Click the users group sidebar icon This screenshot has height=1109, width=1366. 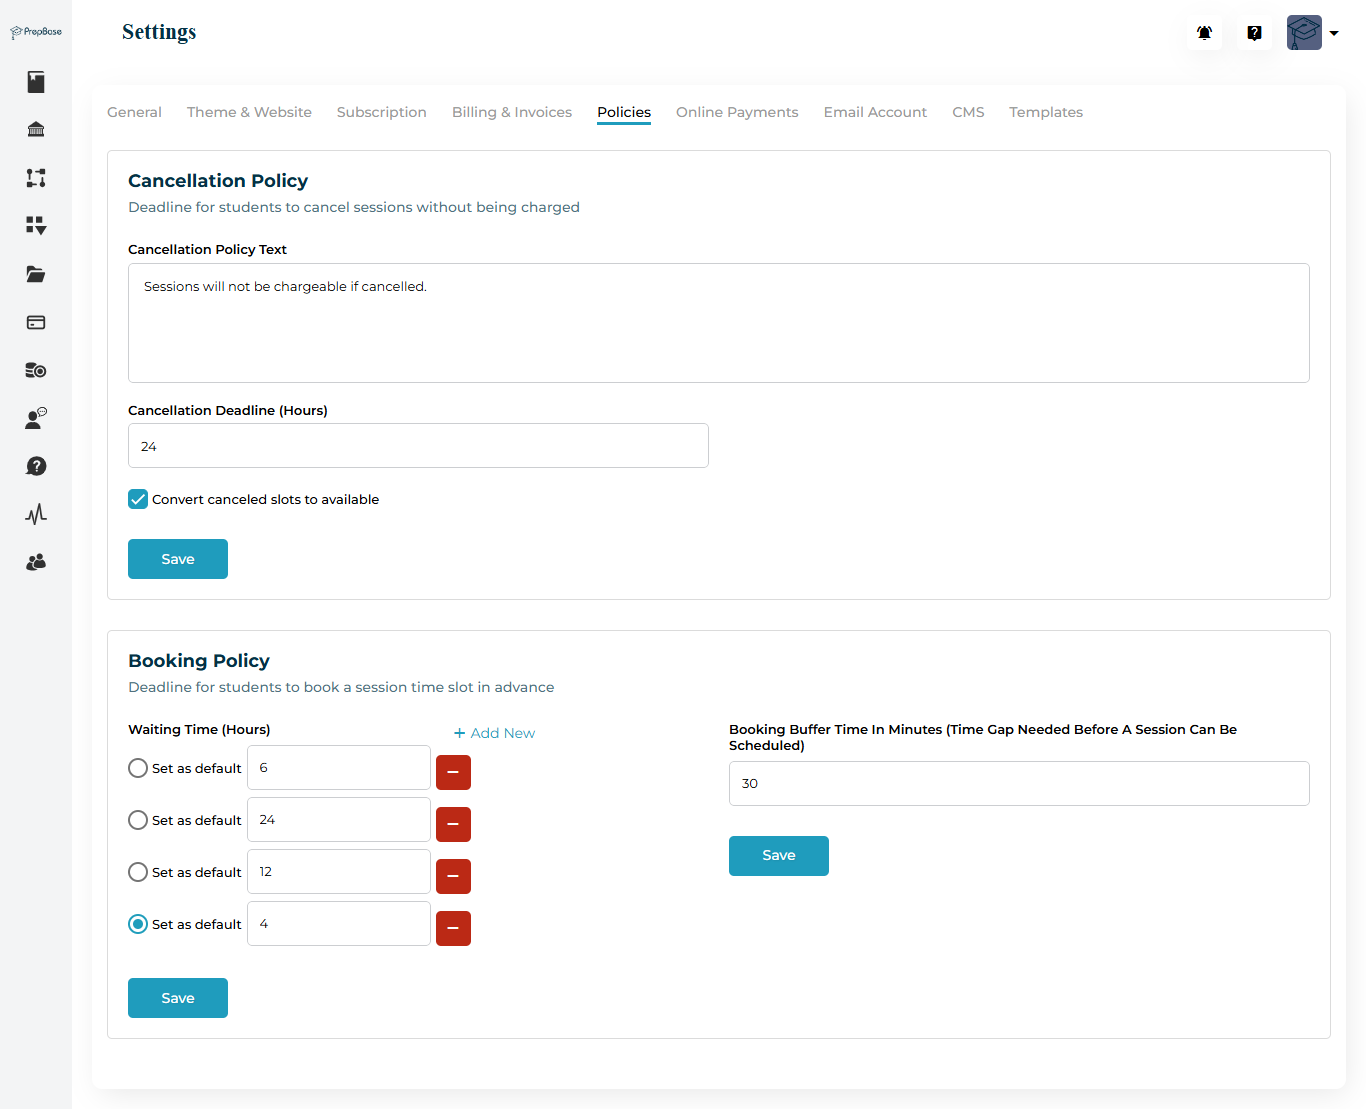point(36,562)
